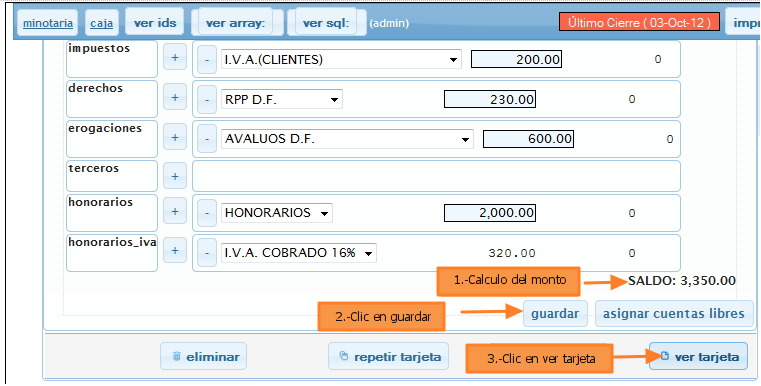The image size is (761, 386).
Task: Open the minotaria link
Action: click(x=48, y=23)
